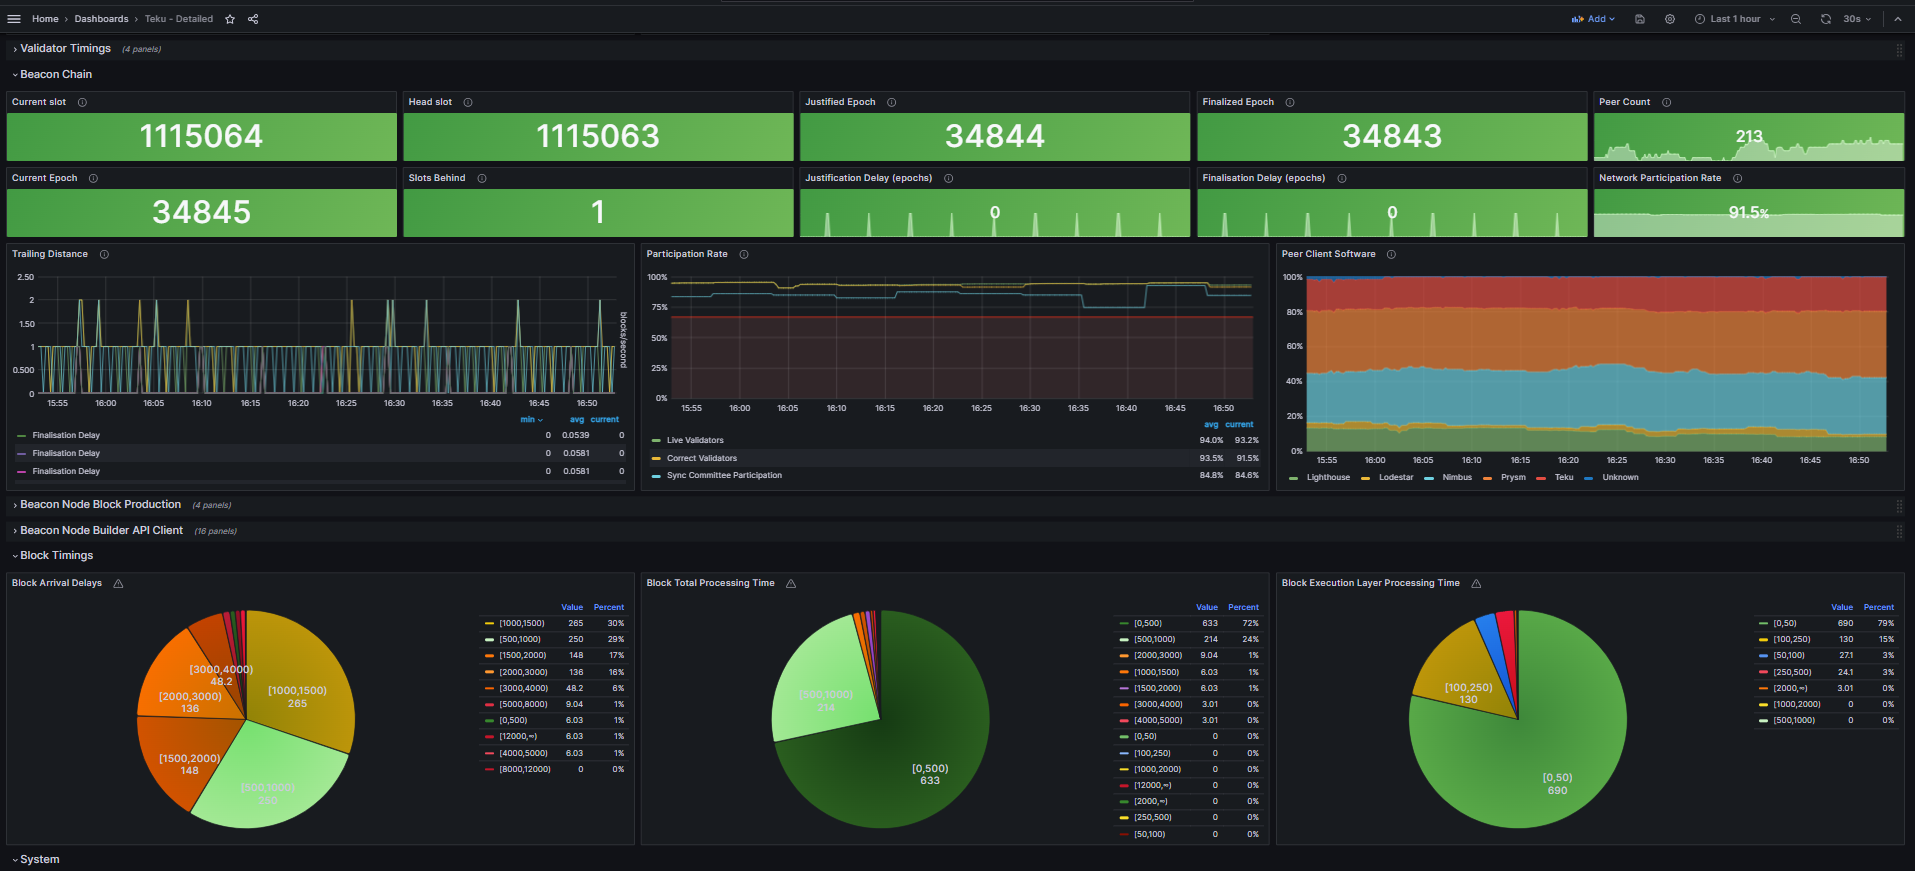Expand the Validator Timings row

click(65, 49)
